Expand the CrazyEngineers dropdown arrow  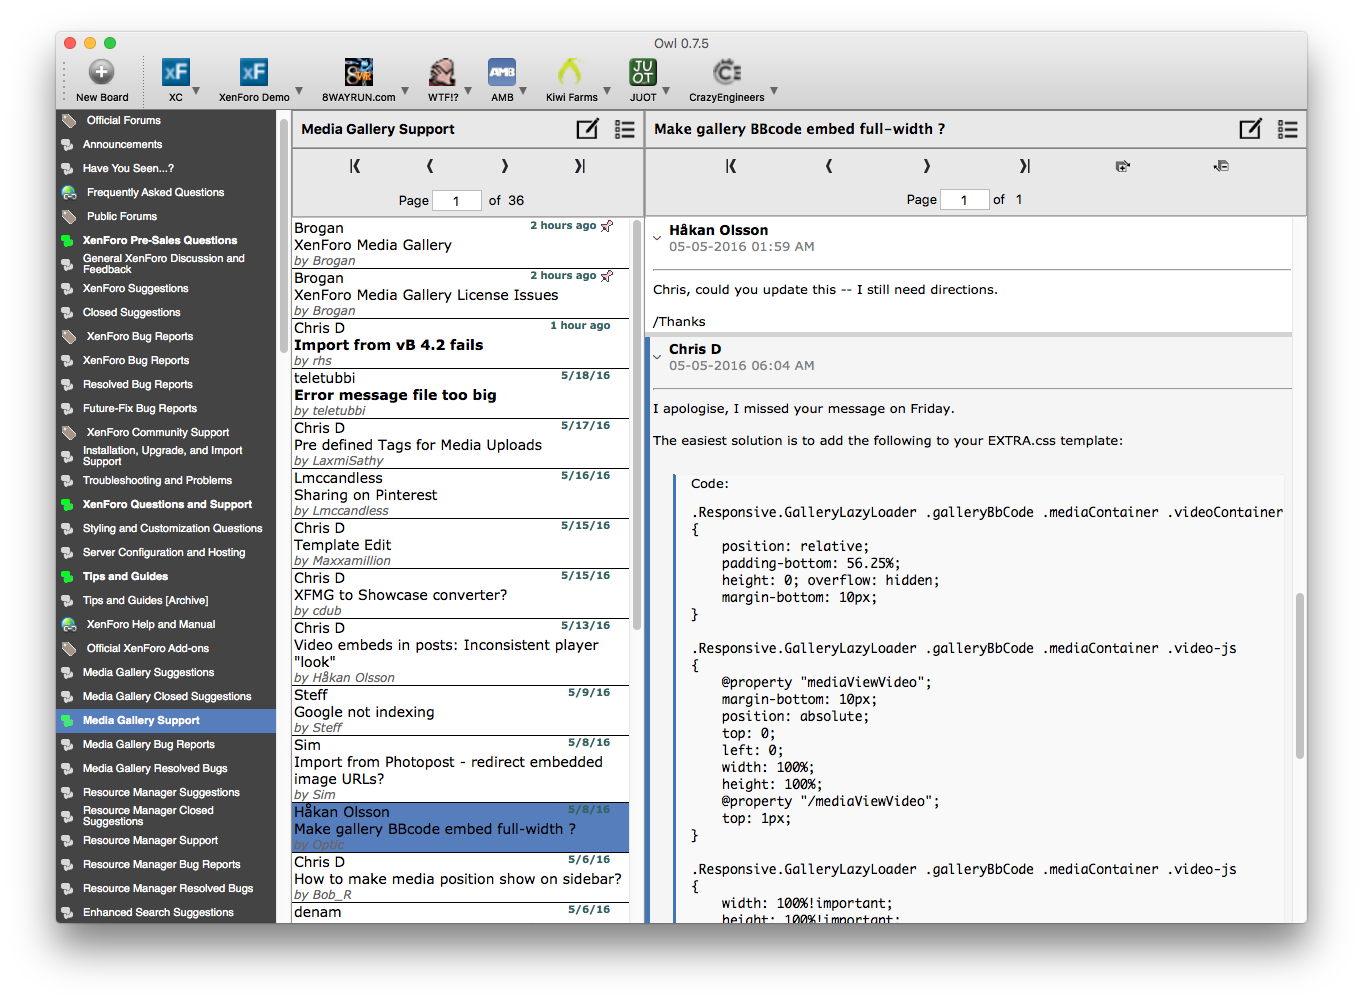(x=774, y=91)
